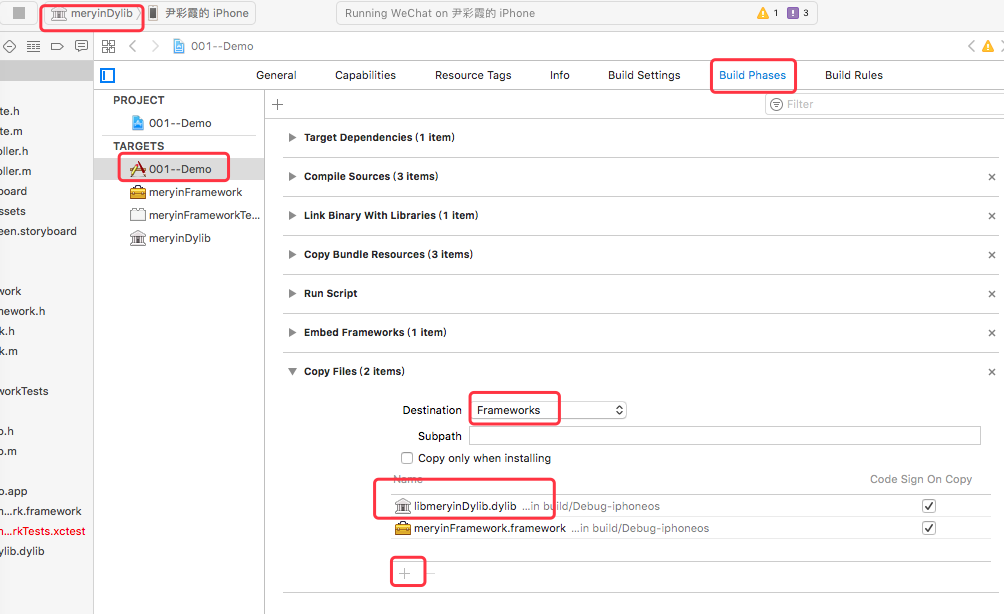Switch to the Info tab

[x=560, y=75]
